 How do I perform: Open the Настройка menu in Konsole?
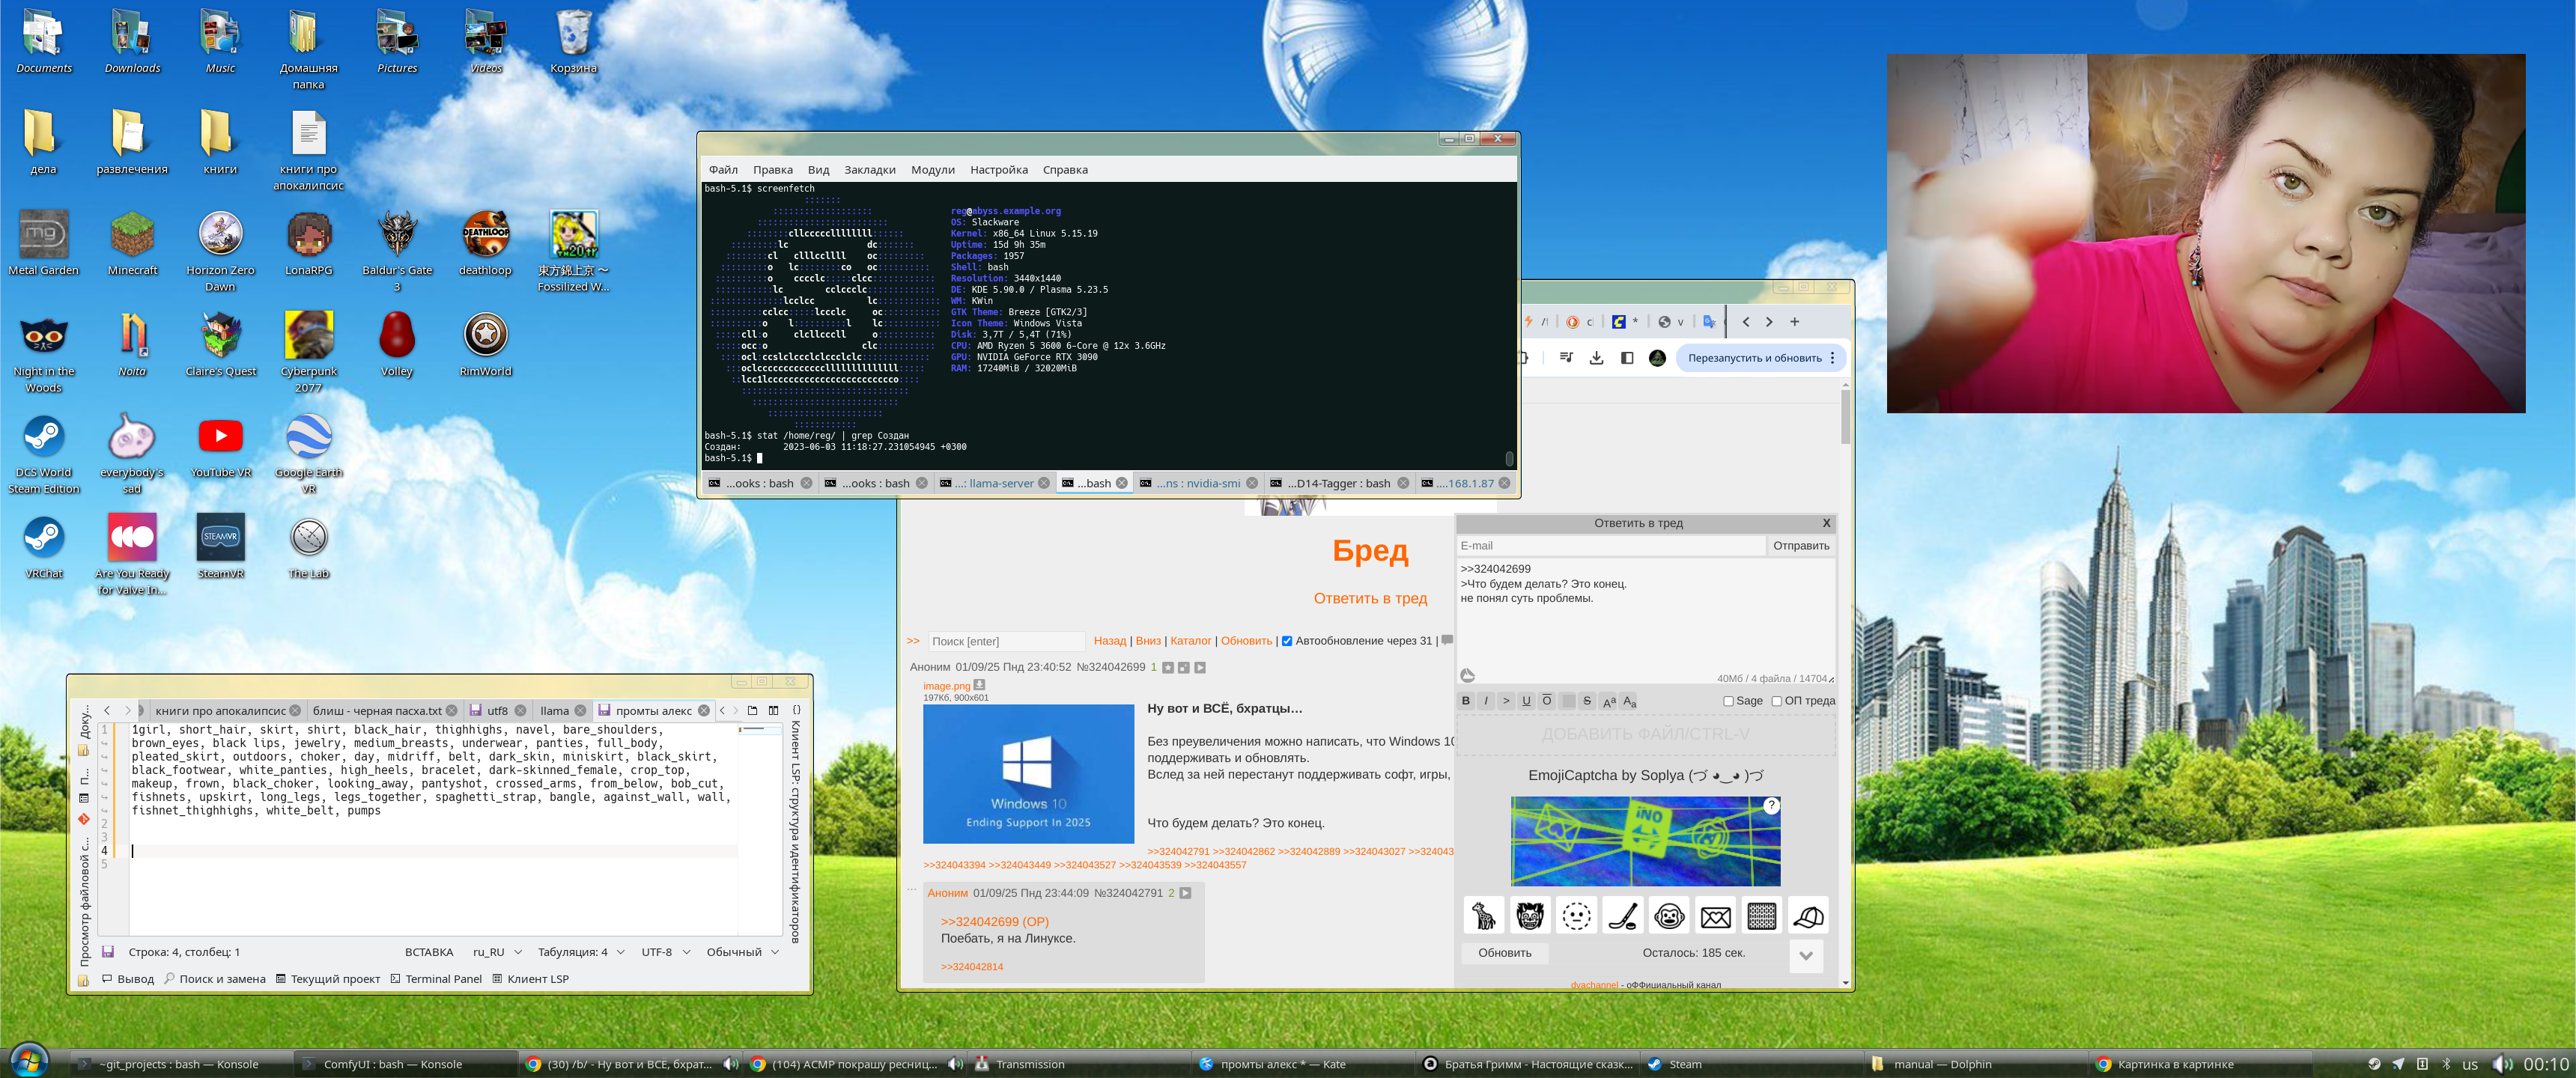998,170
